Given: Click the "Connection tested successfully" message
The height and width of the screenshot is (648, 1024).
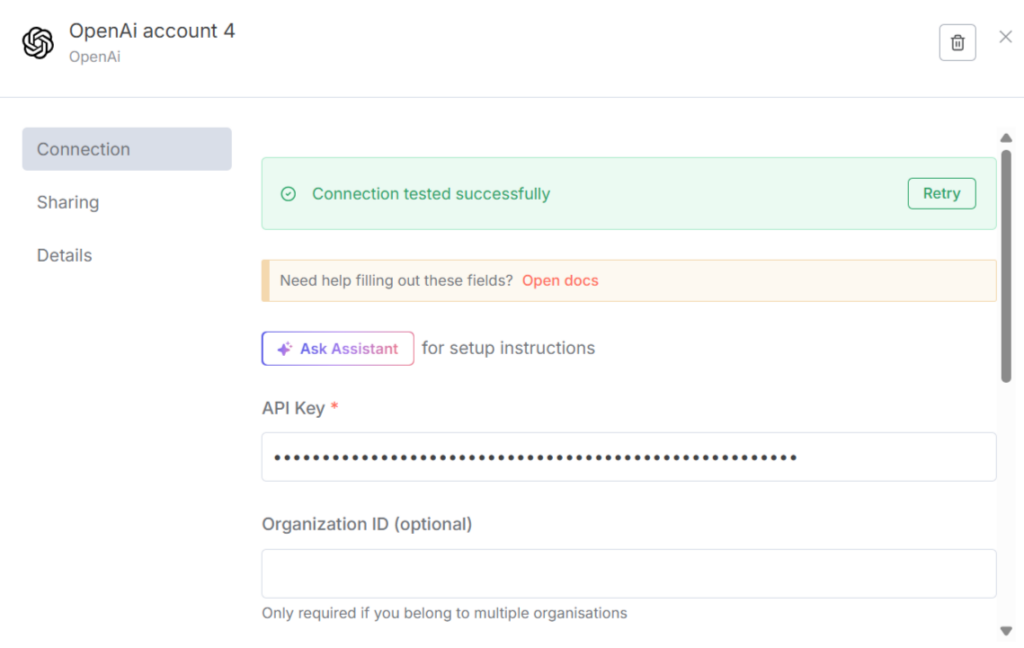Looking at the screenshot, I should tap(431, 194).
